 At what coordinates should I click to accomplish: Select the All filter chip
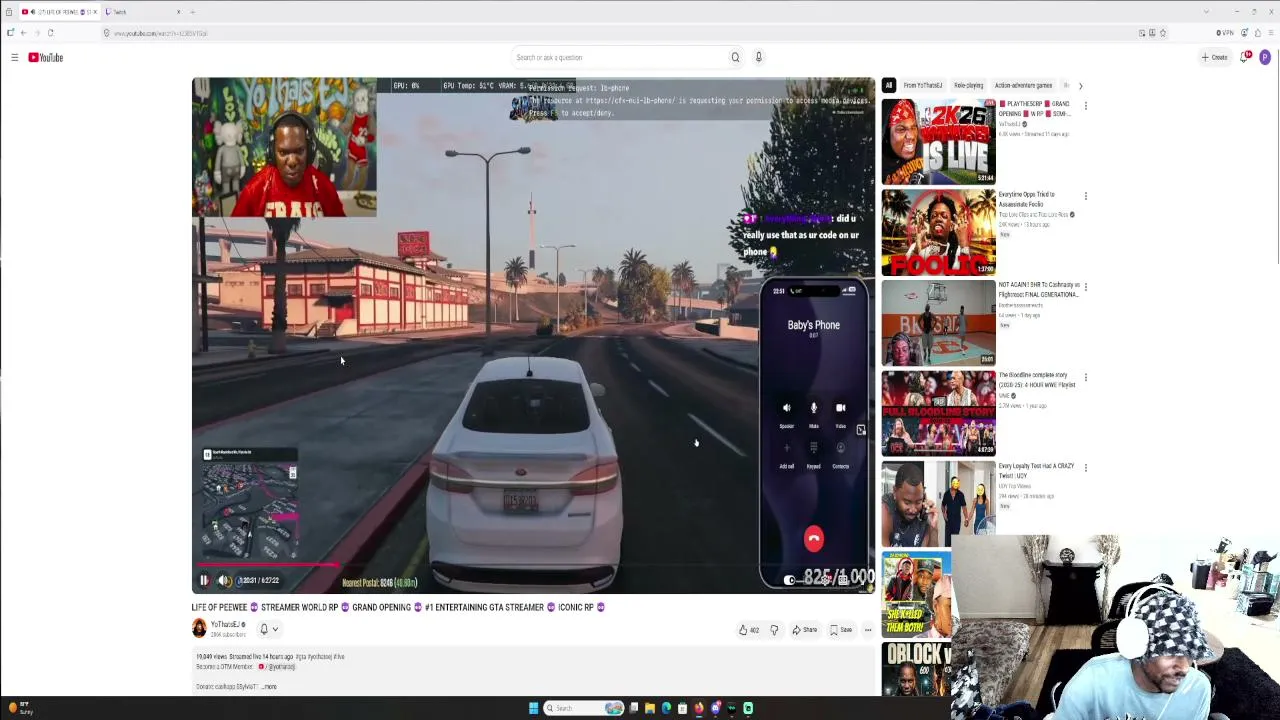pyautogui.click(x=888, y=86)
